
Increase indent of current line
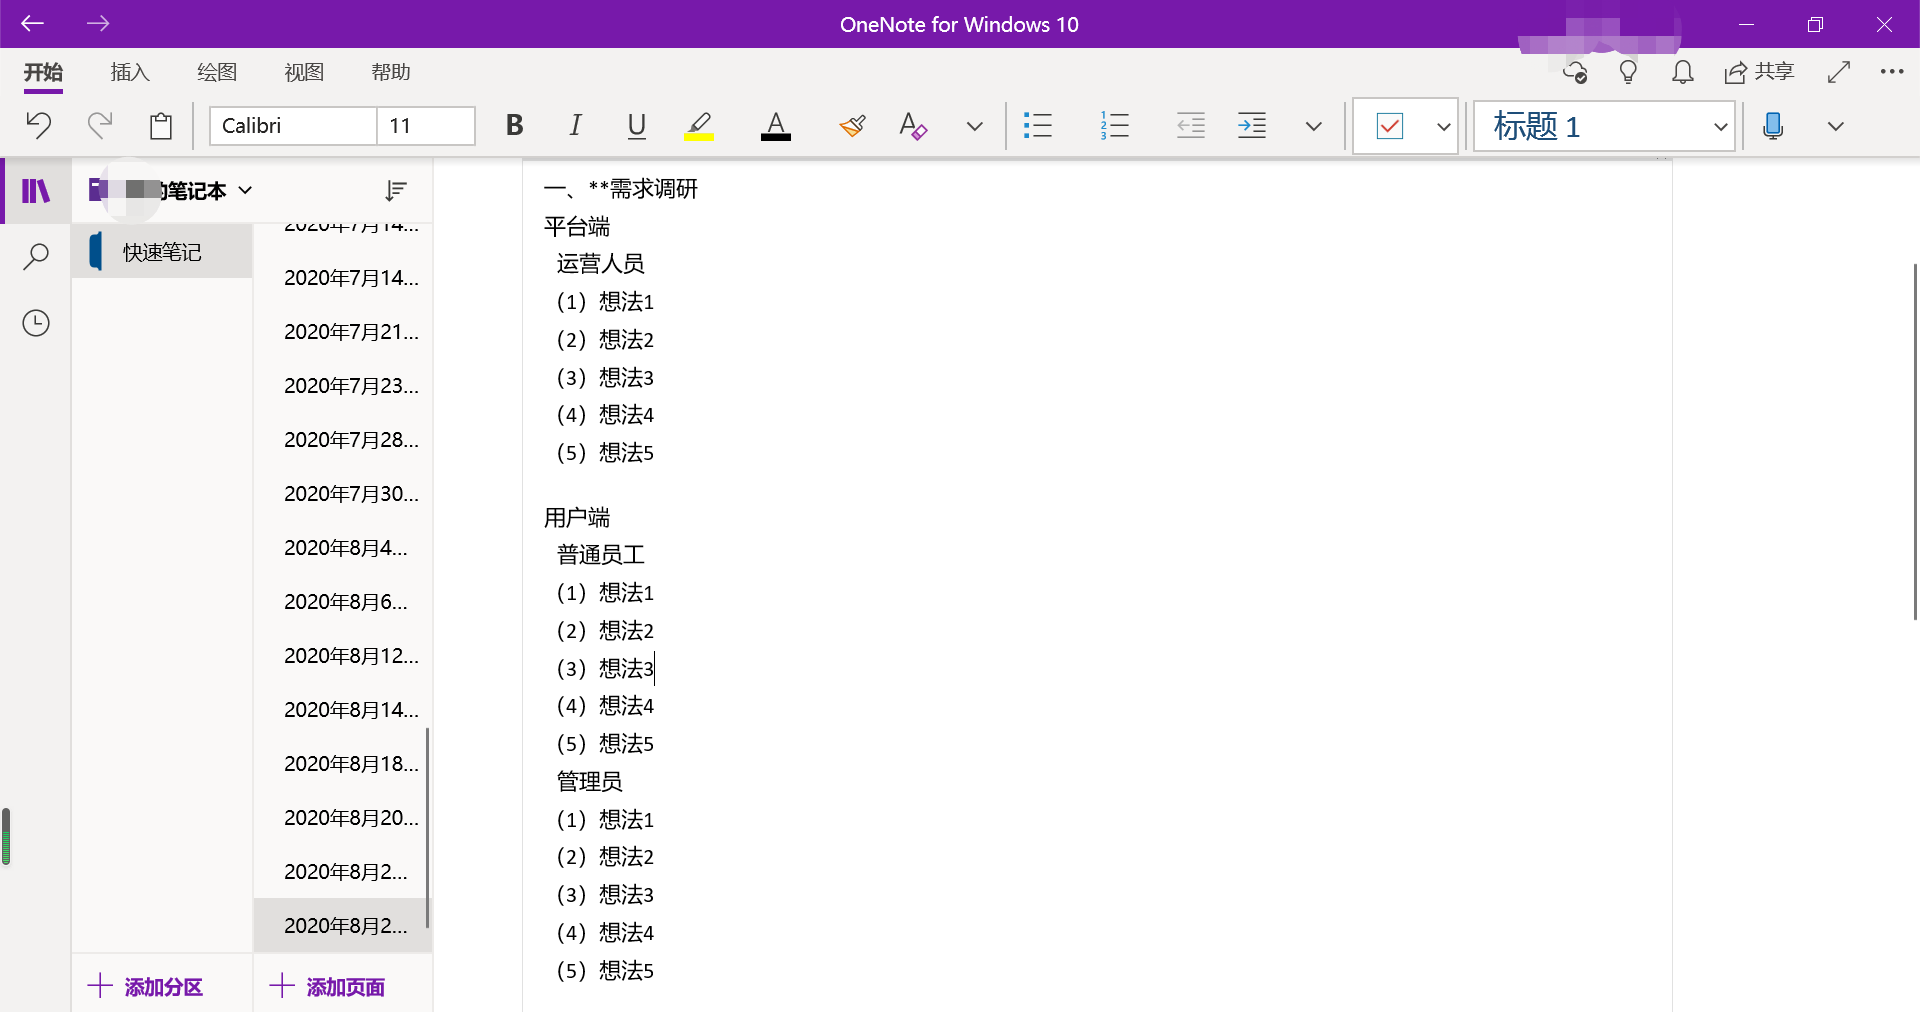1252,125
